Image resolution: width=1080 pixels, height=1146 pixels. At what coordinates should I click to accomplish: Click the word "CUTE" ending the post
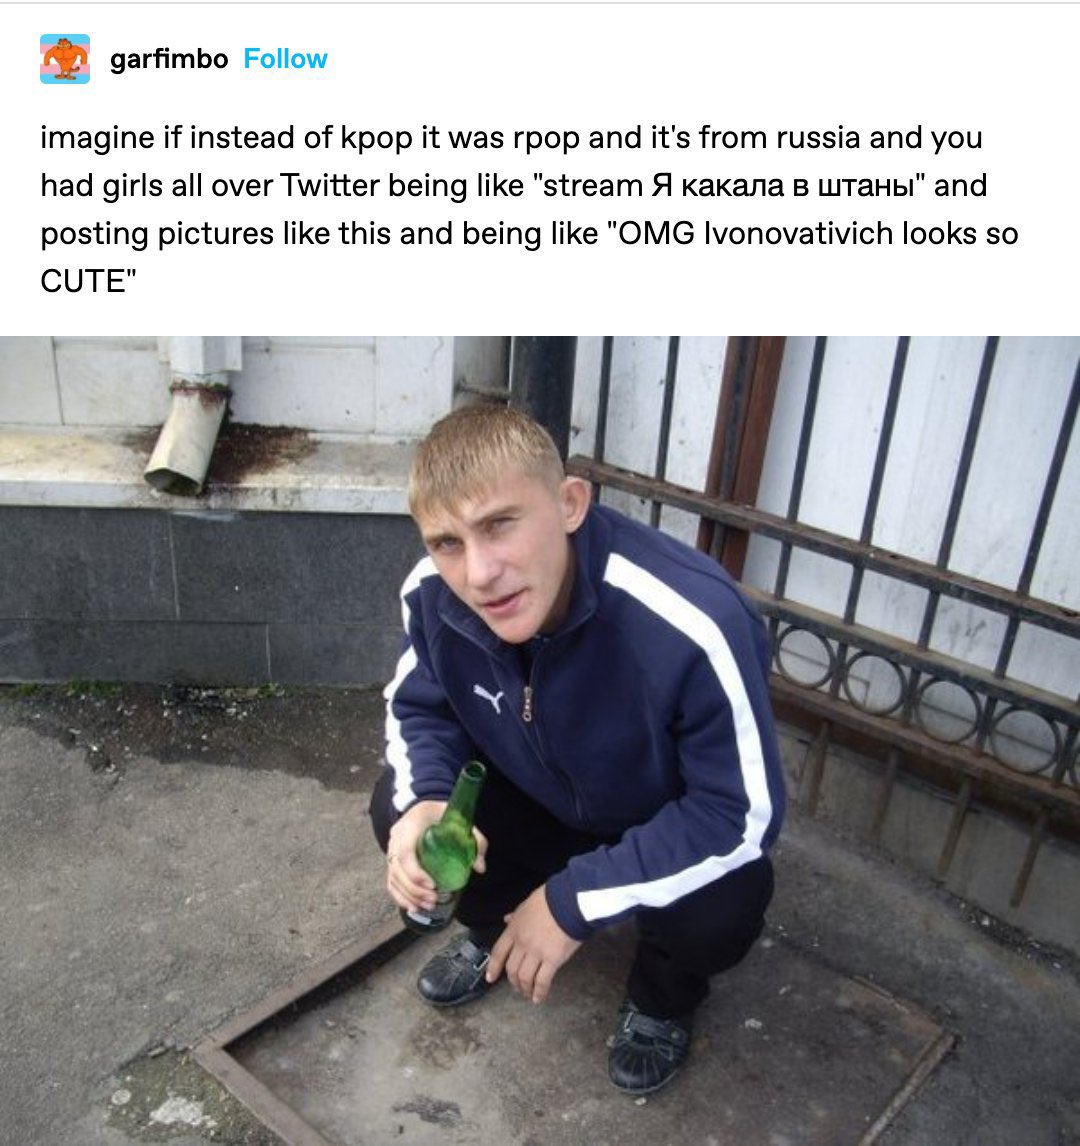[x=83, y=281]
